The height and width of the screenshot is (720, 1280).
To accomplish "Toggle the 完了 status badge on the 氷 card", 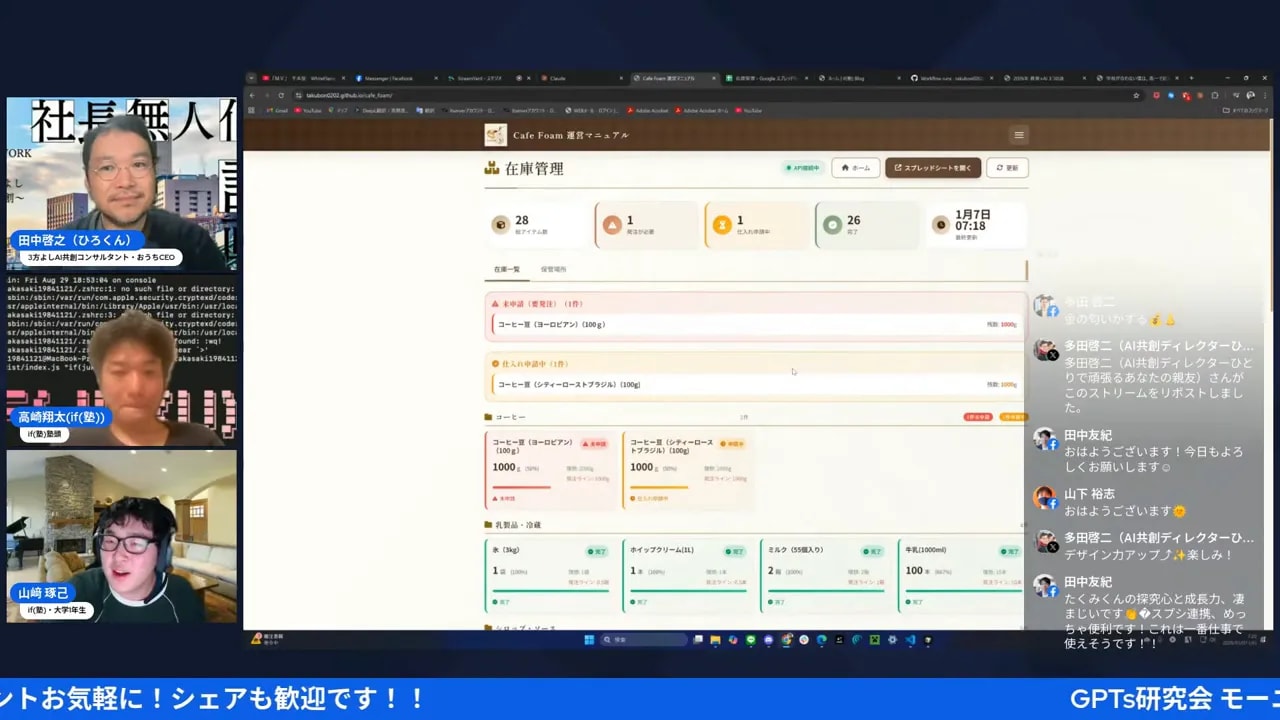I will [598, 551].
